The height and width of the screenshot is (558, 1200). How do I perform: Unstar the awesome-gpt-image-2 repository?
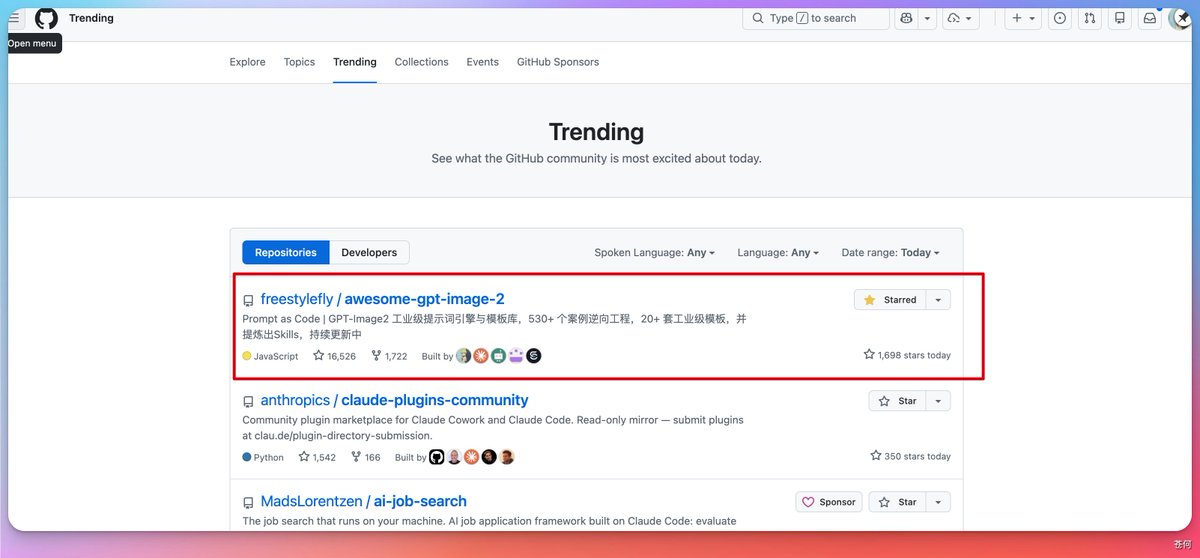(890, 300)
